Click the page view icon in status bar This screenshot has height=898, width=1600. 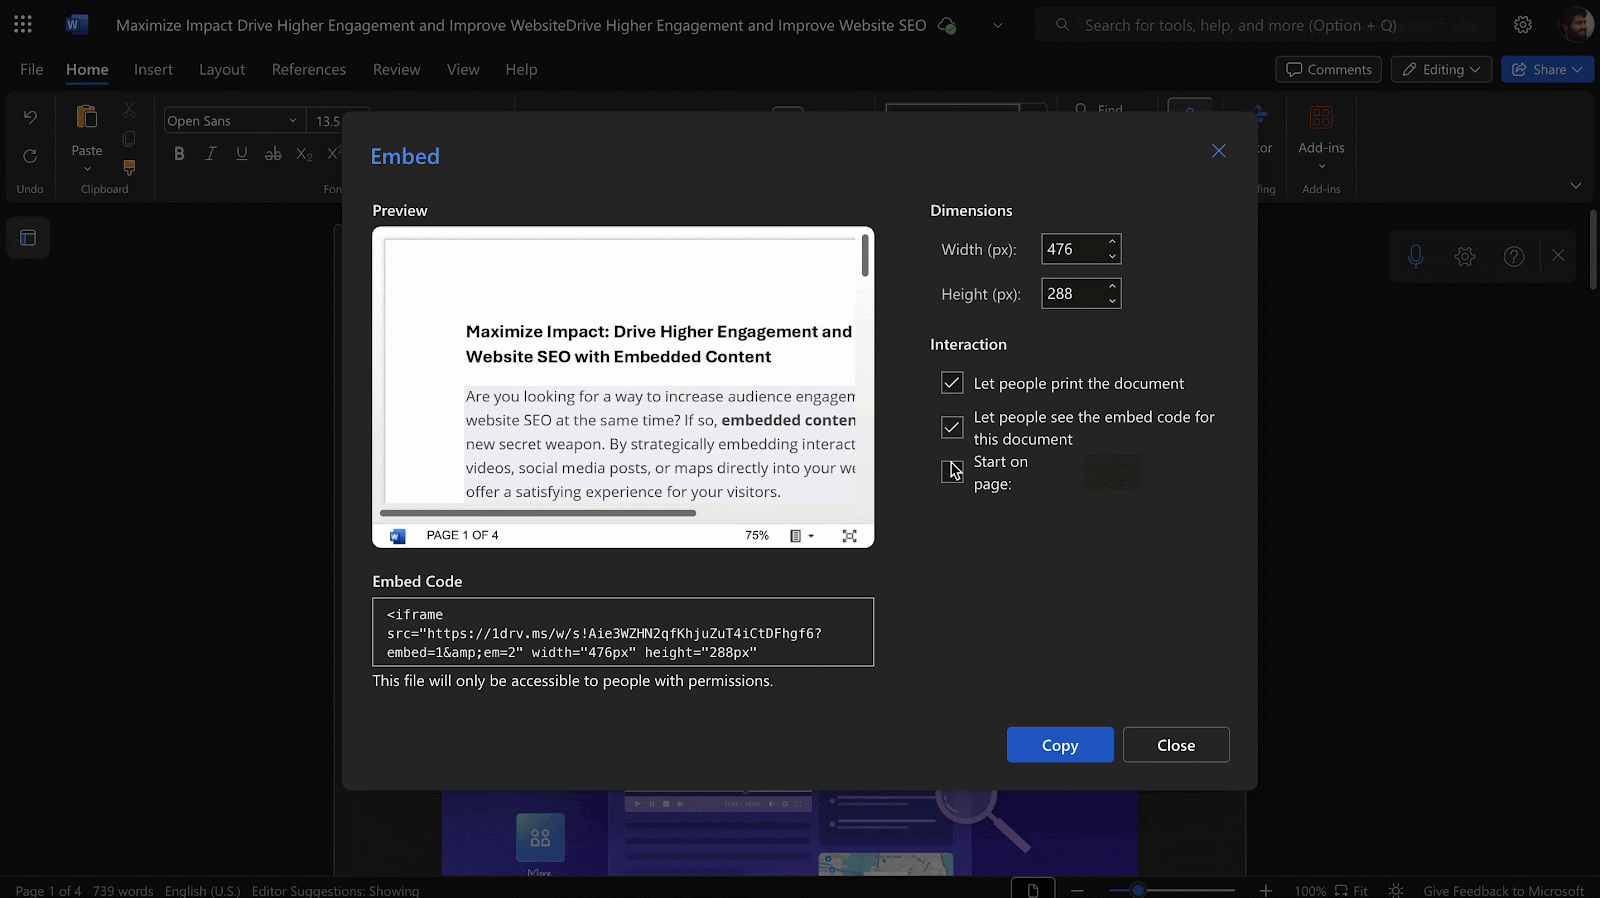[x=1033, y=889]
